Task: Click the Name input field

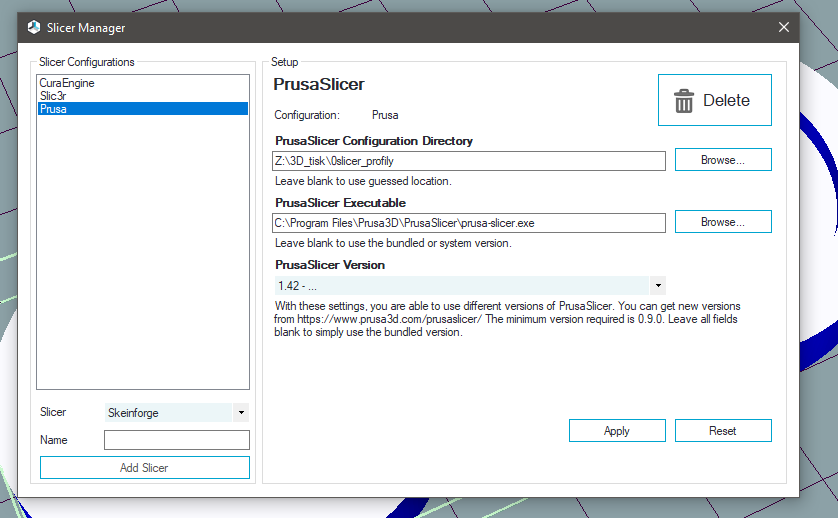Action: (176, 440)
